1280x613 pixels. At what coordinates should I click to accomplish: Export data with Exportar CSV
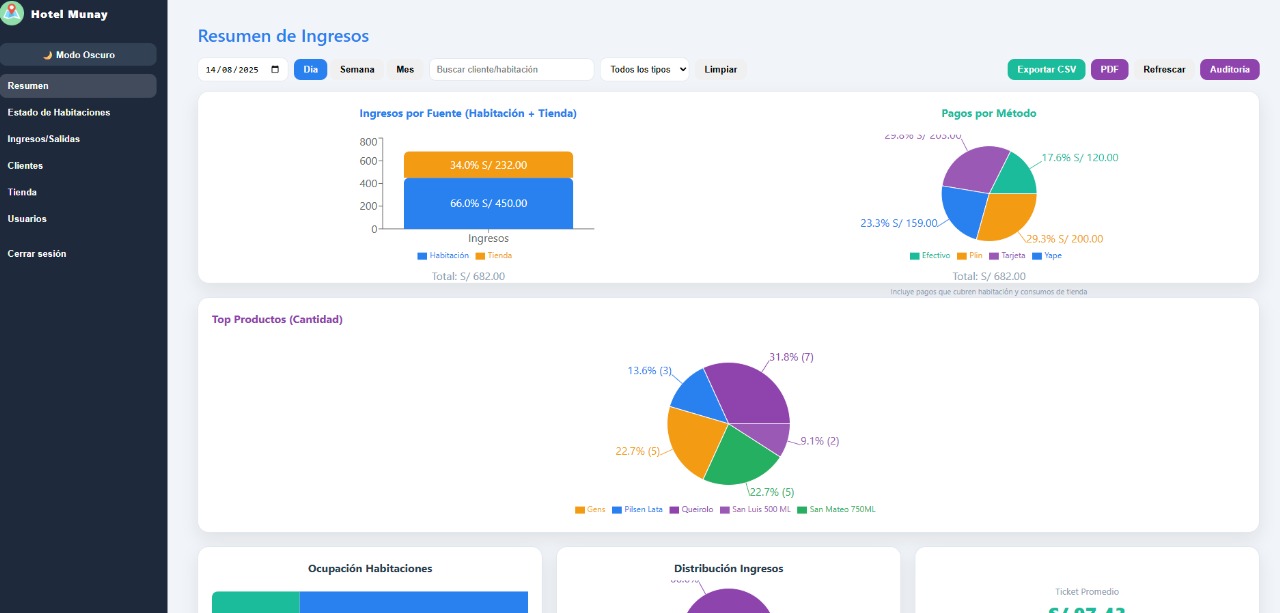pos(1046,69)
